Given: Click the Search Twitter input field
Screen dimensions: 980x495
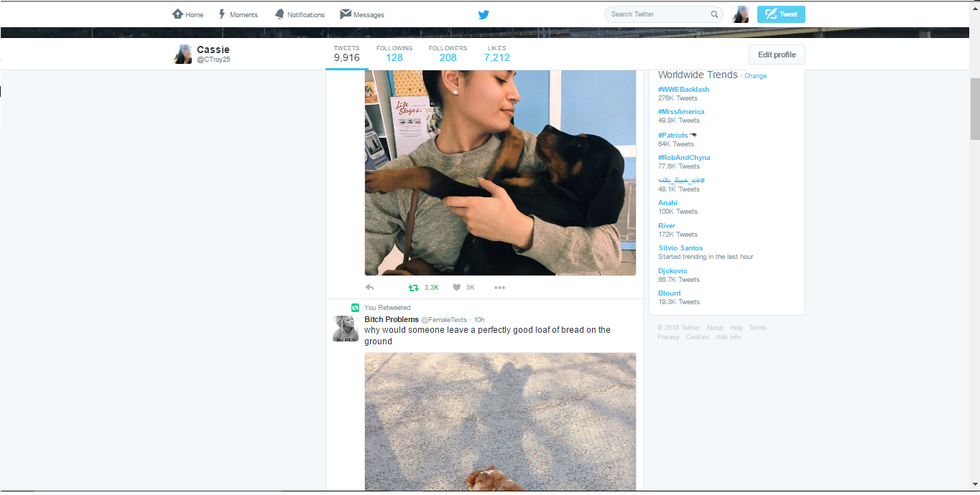Looking at the screenshot, I should click(657, 14).
